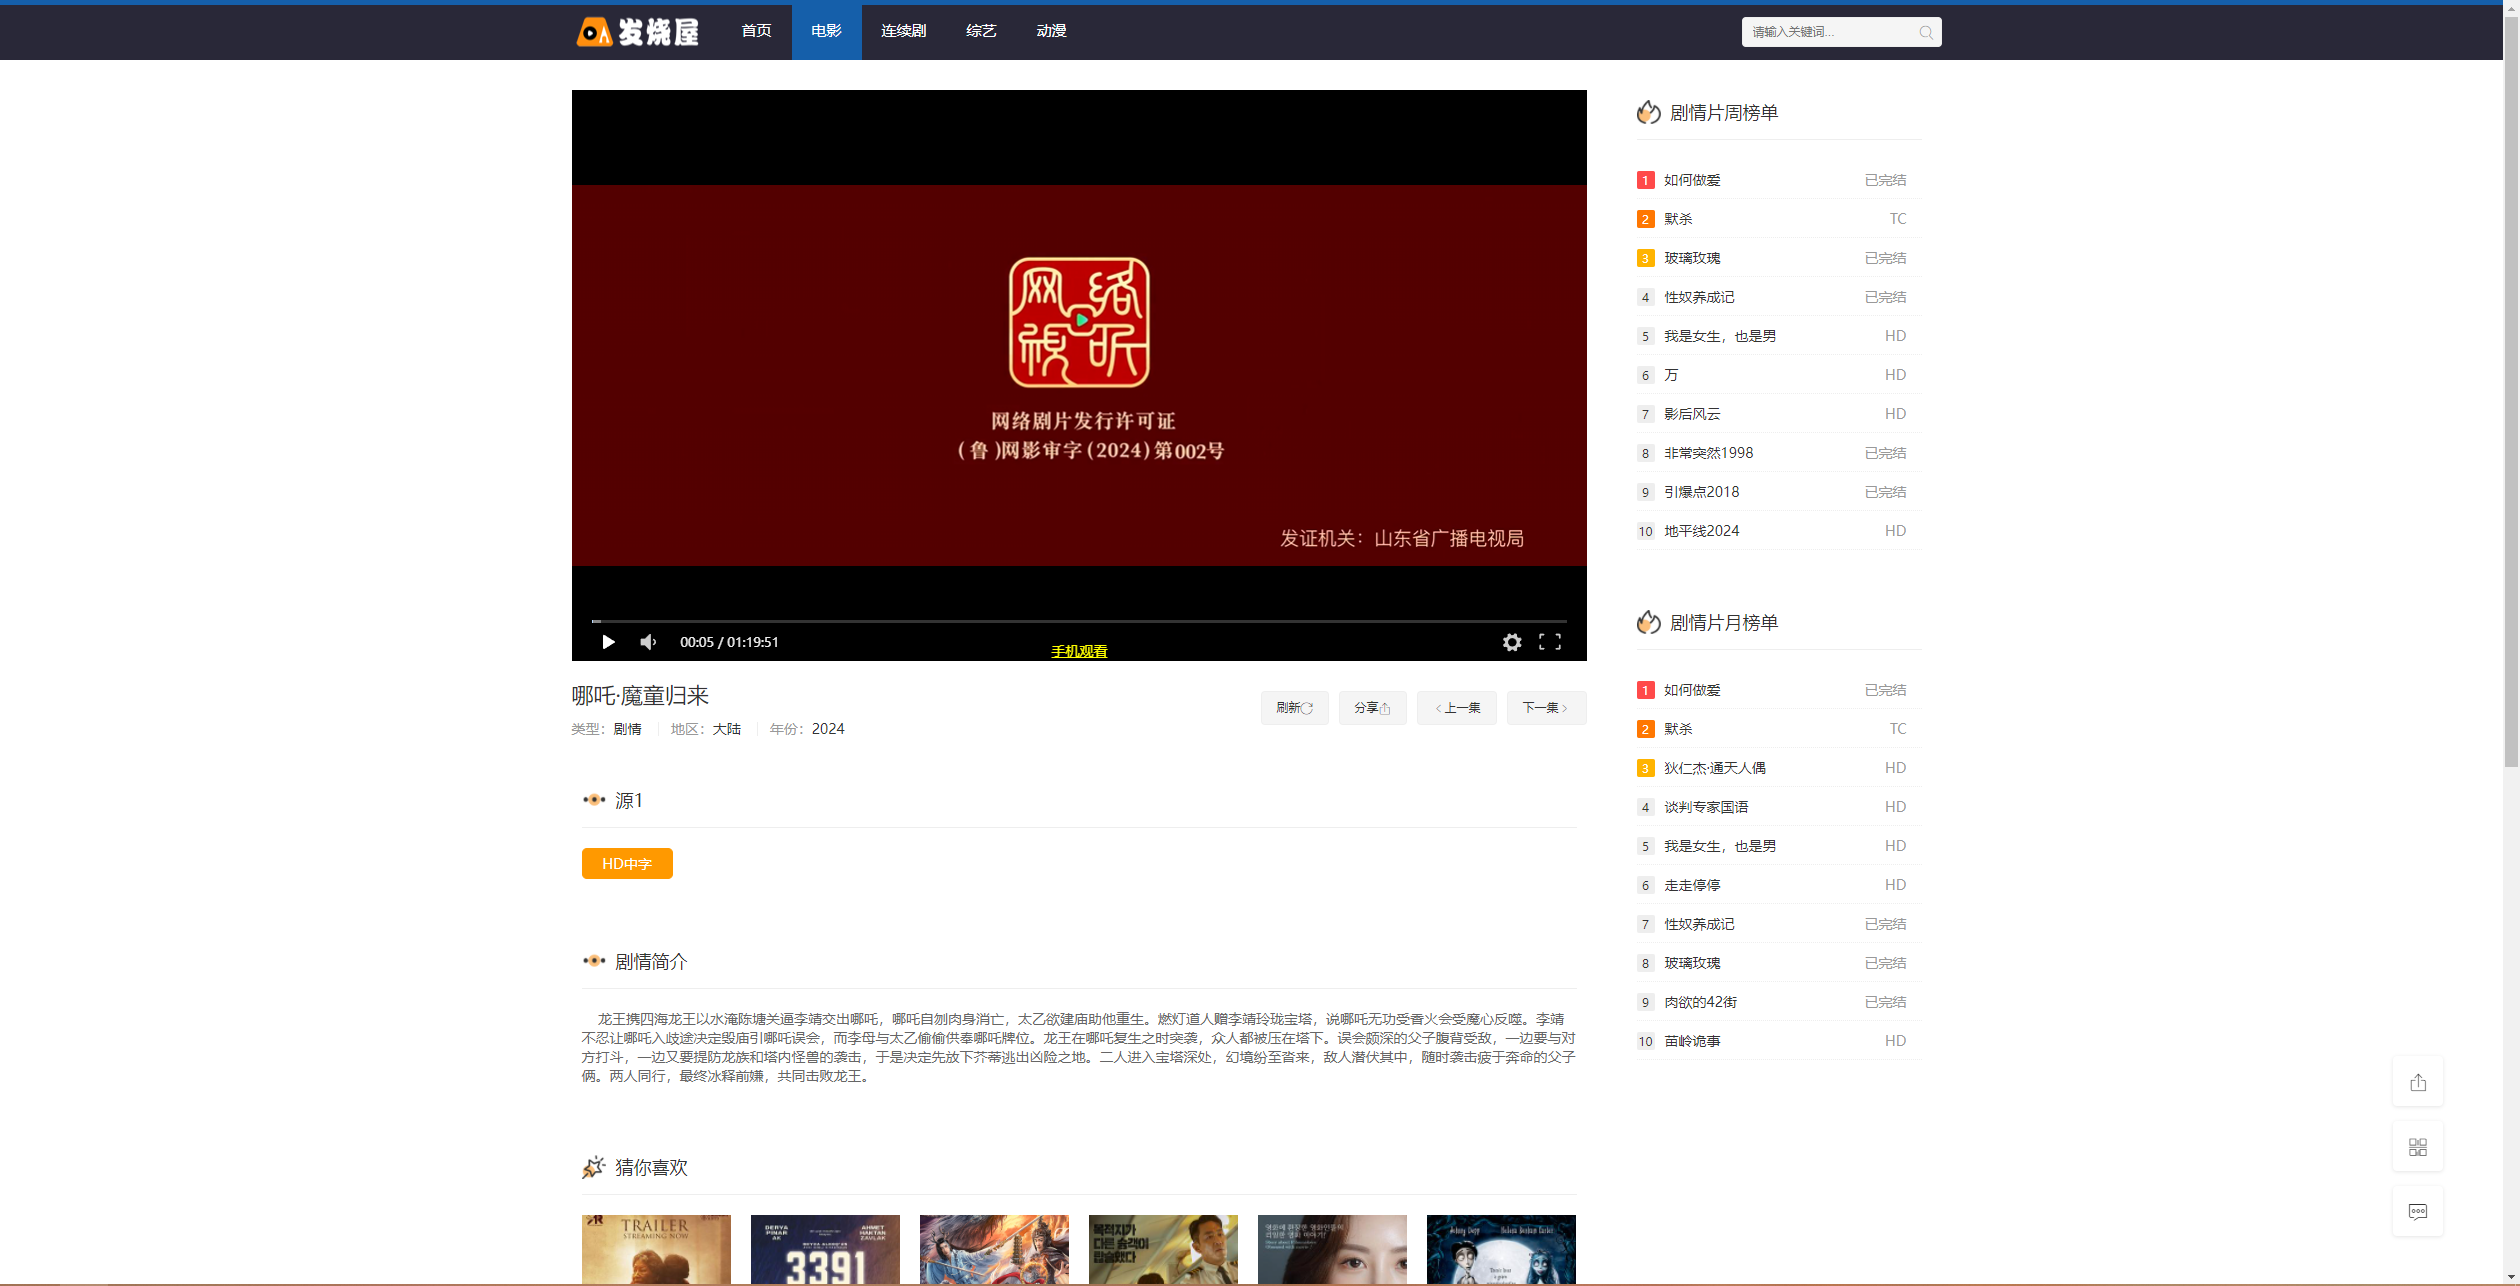Screen dimensions: 2520x1286
Task: Go to previous episode 上一集
Action: pos(1457,708)
